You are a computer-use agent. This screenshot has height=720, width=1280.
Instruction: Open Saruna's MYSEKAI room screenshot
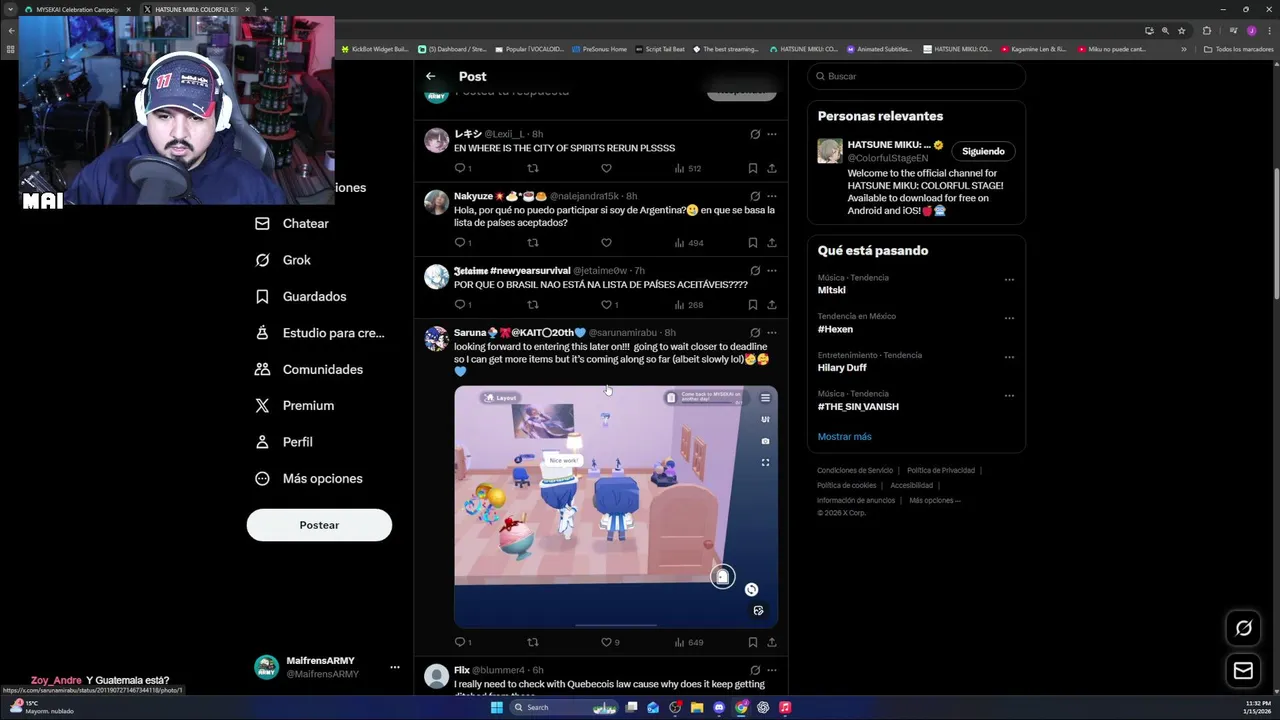pos(616,506)
